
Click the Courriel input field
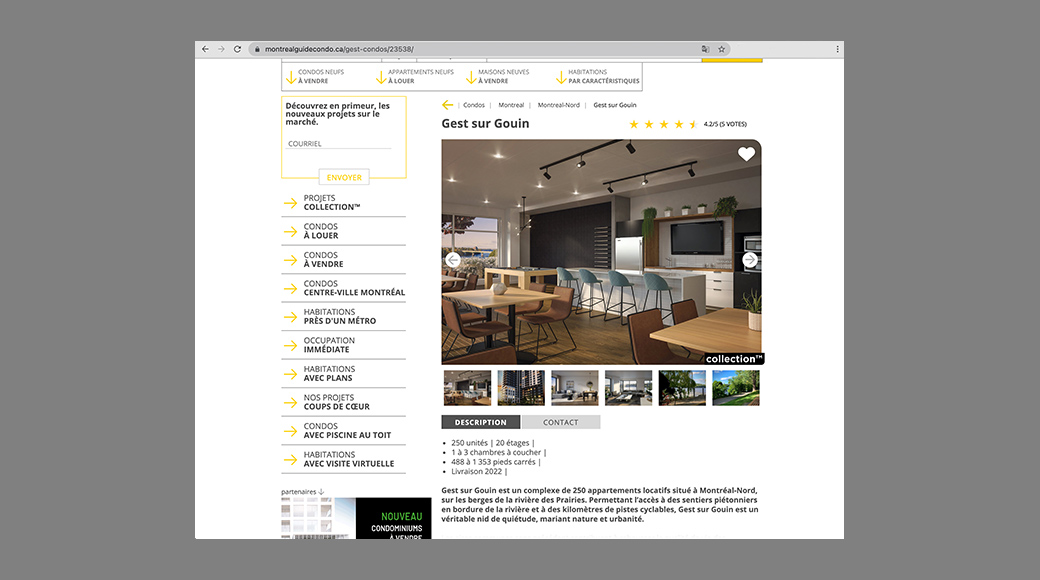340,145
